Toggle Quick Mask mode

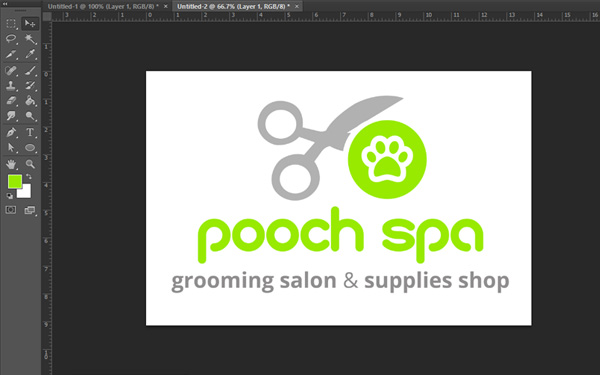11,210
